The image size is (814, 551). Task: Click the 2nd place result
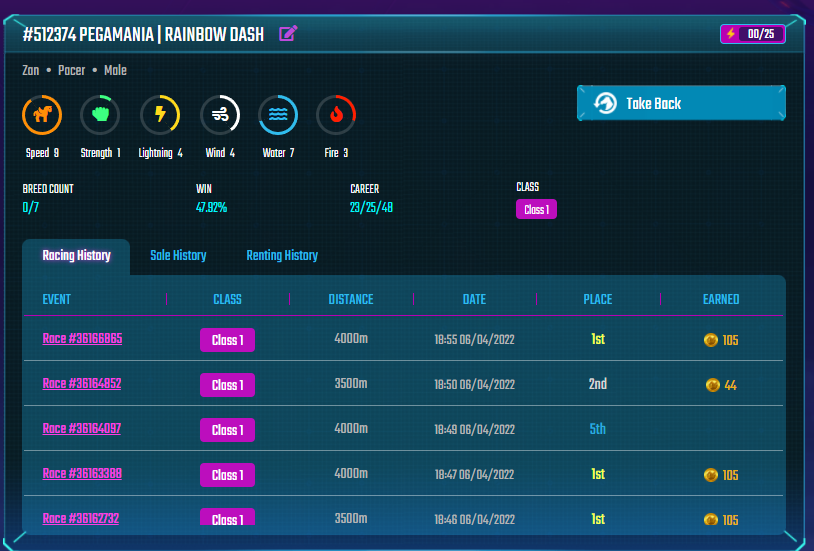click(598, 384)
